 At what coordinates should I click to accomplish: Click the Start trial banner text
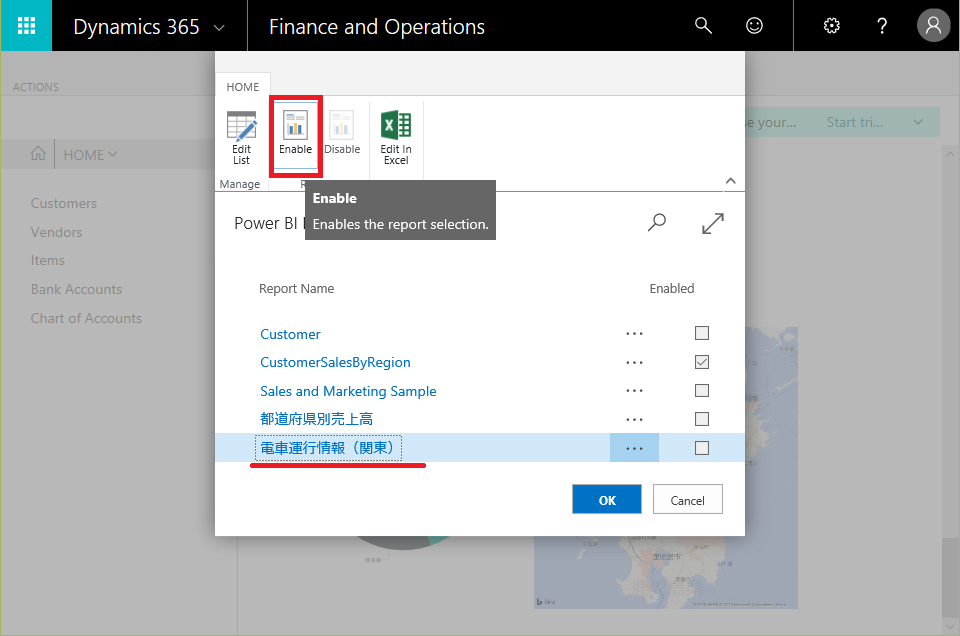pyautogui.click(x=855, y=122)
